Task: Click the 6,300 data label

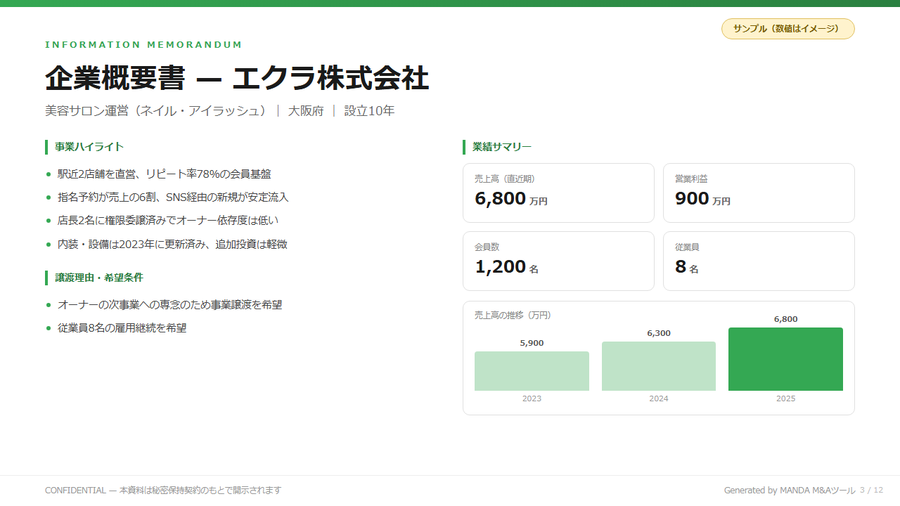Action: (658, 333)
